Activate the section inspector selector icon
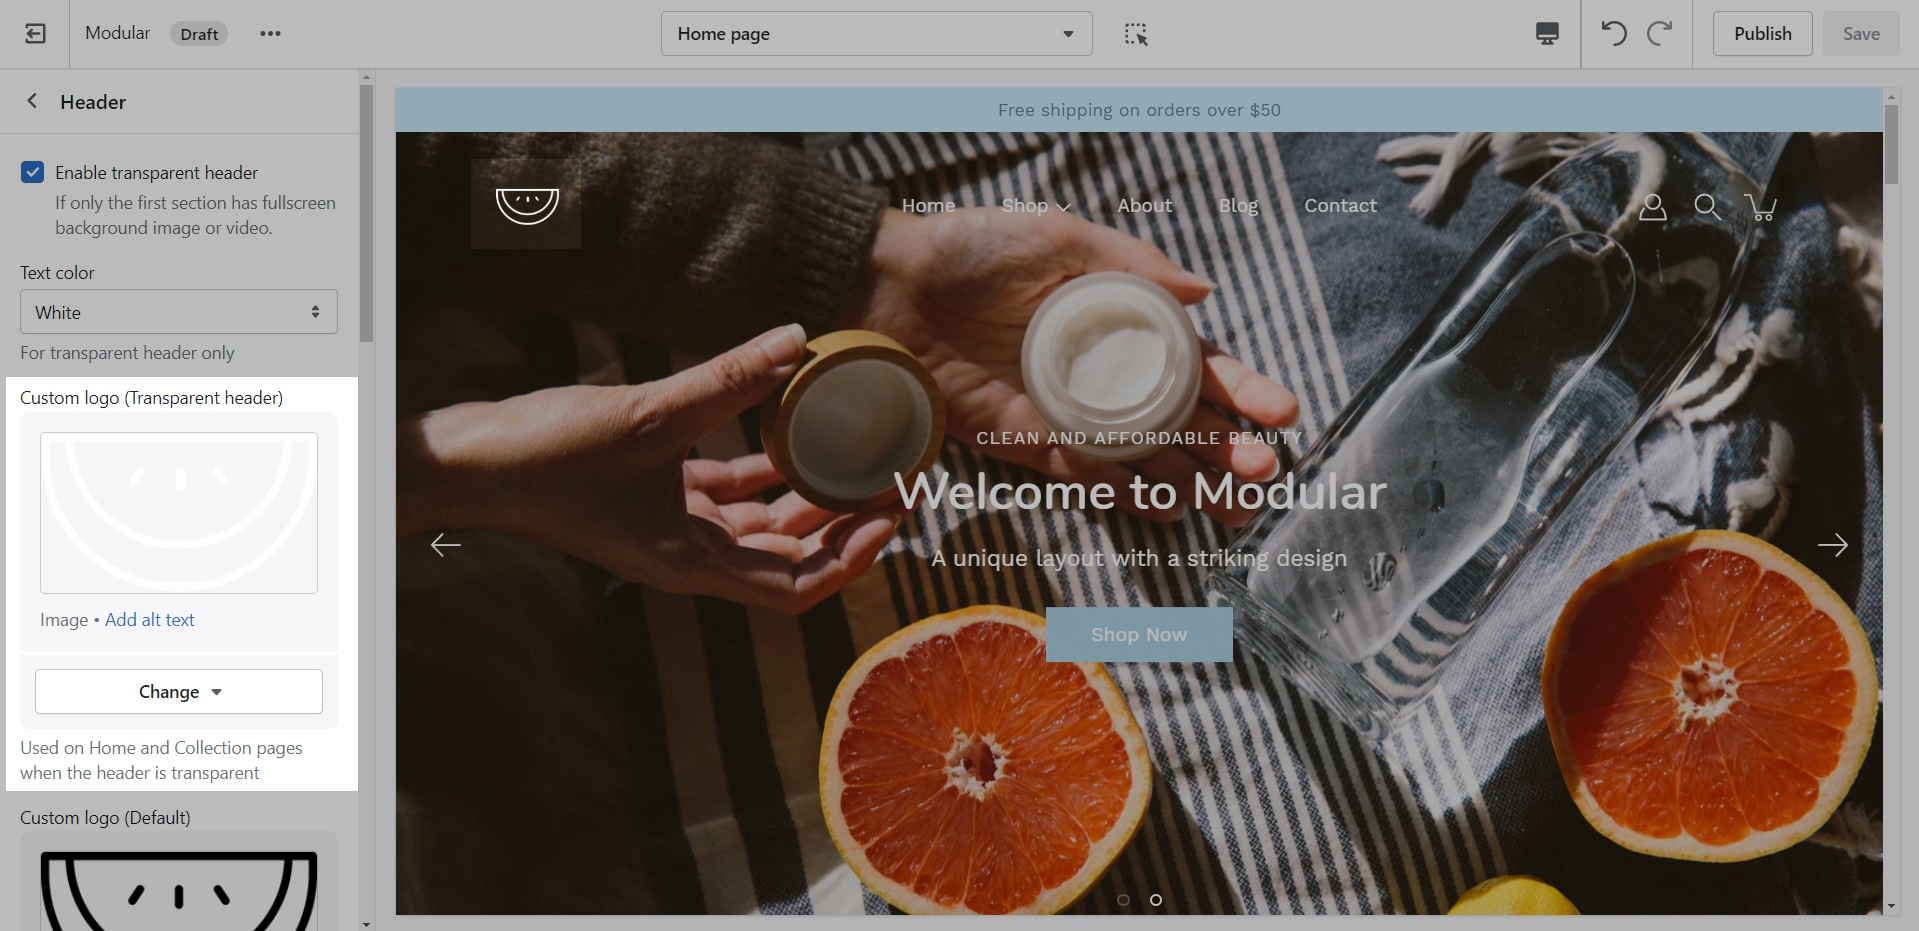This screenshot has width=1919, height=931. 1135,34
